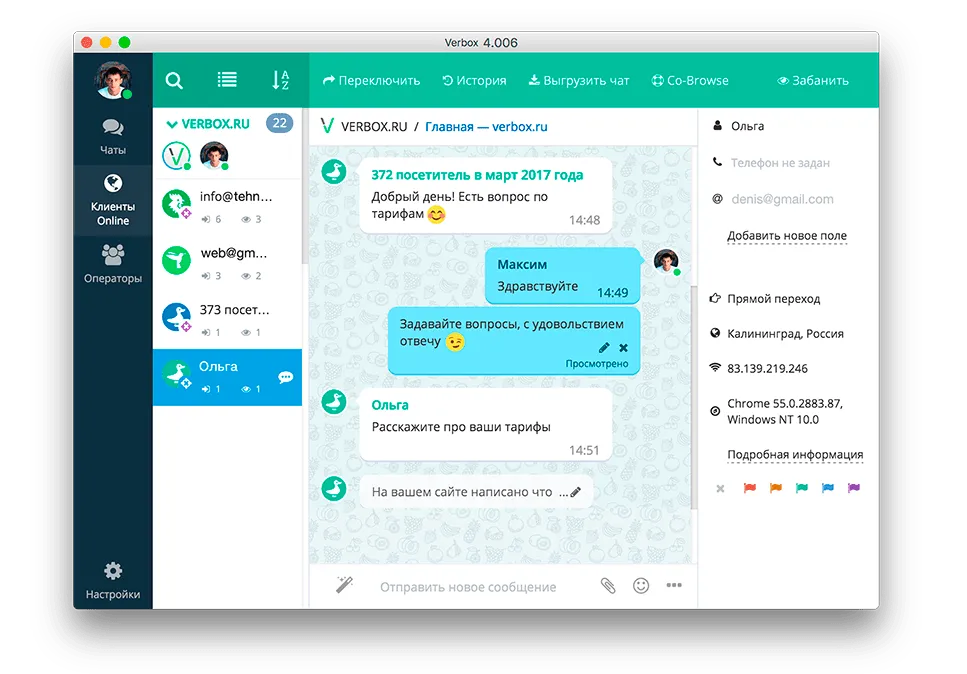Click the operator profile avatar
Viewport: 967px width, 674px height.
[113, 80]
